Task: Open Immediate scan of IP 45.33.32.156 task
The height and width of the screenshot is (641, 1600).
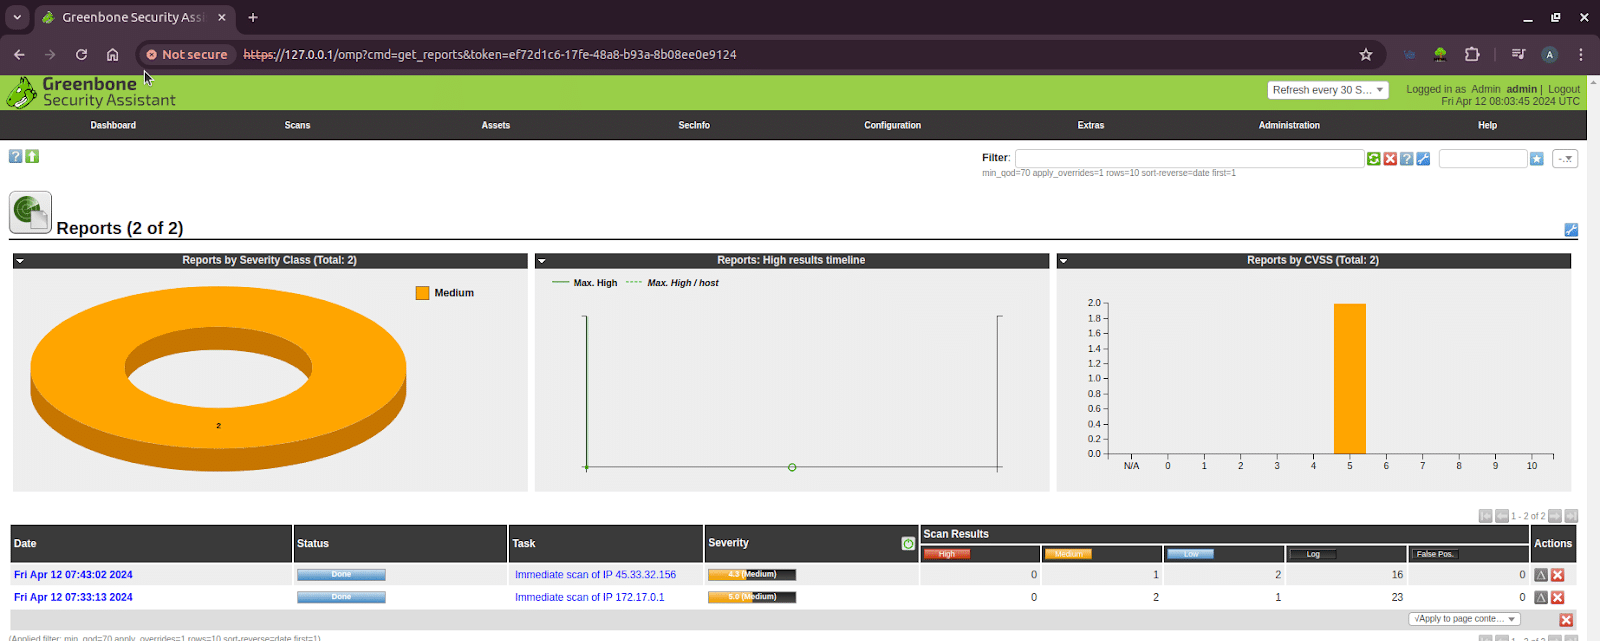Action: pos(595,575)
